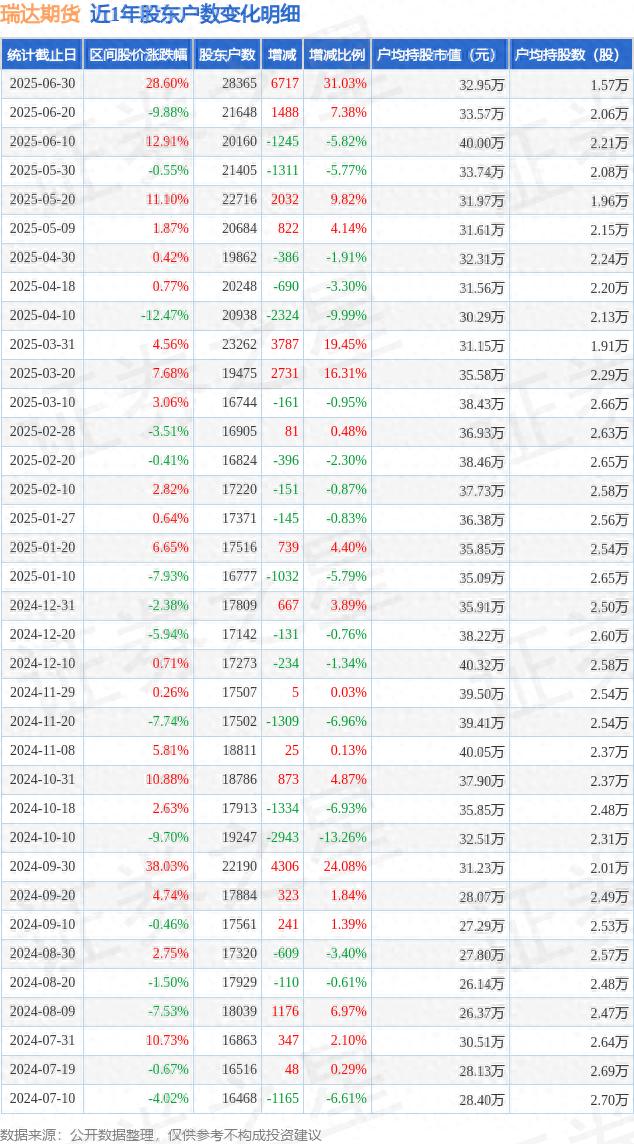Click the 瑞达期货 title text
634x1144 pixels.
(x=42, y=15)
